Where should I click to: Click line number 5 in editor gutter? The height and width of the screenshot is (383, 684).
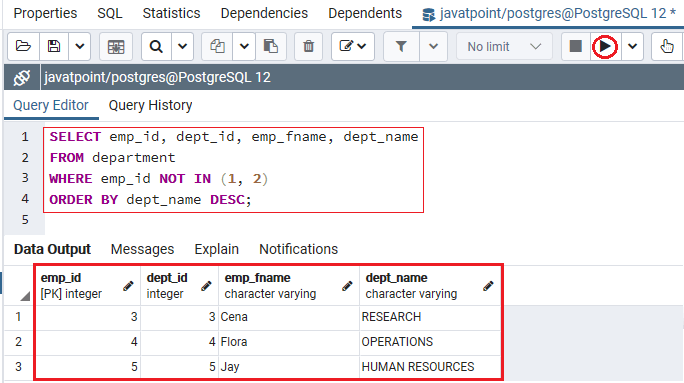(x=25, y=219)
